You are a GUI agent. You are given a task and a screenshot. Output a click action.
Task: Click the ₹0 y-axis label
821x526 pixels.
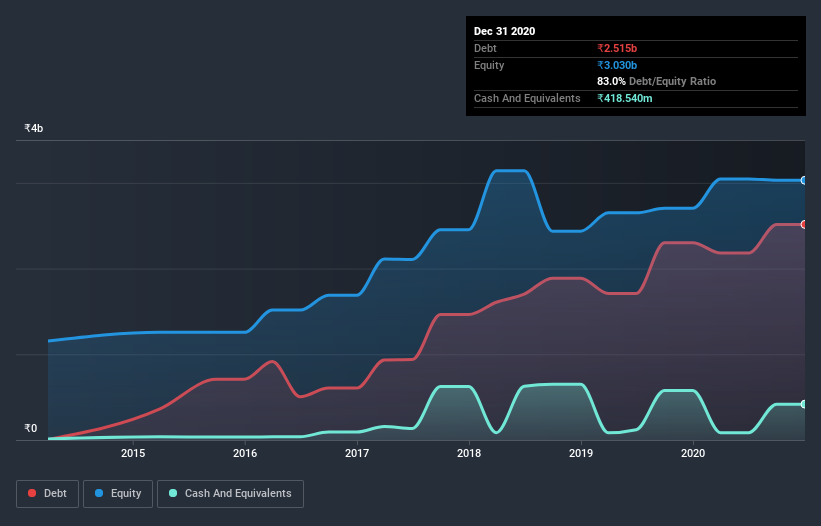[31, 428]
